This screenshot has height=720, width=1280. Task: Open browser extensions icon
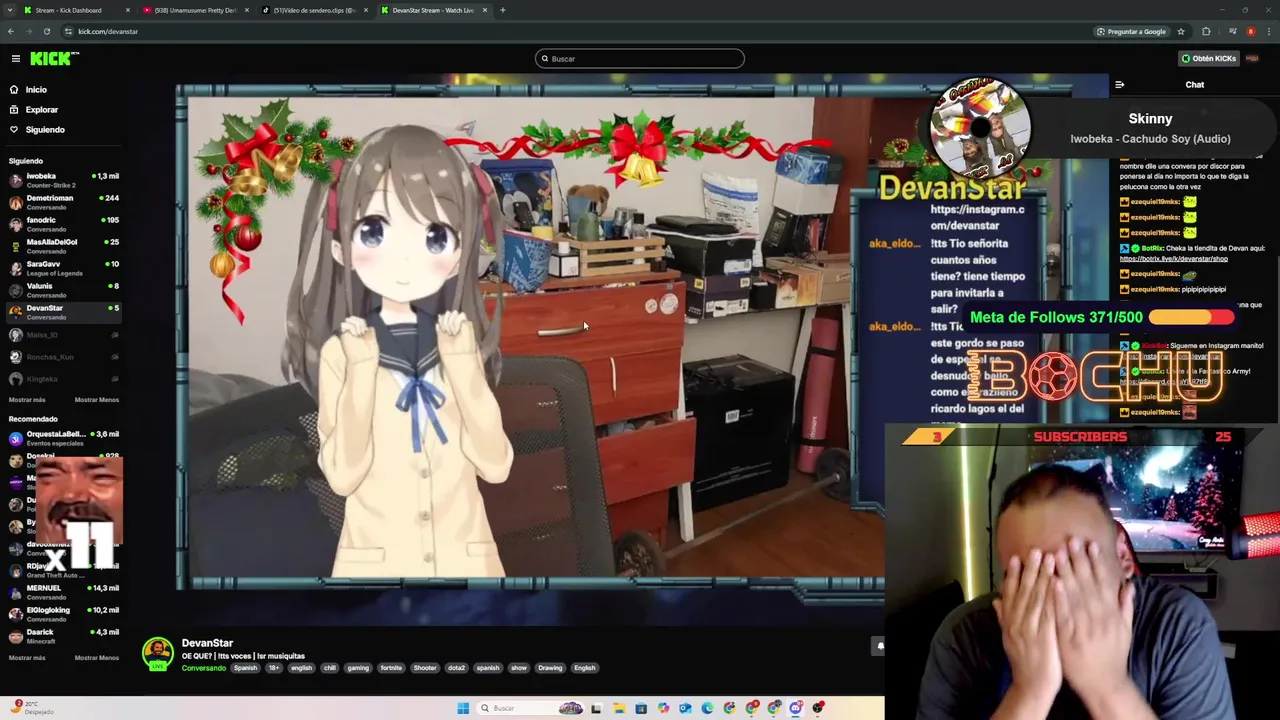coord(1206,31)
